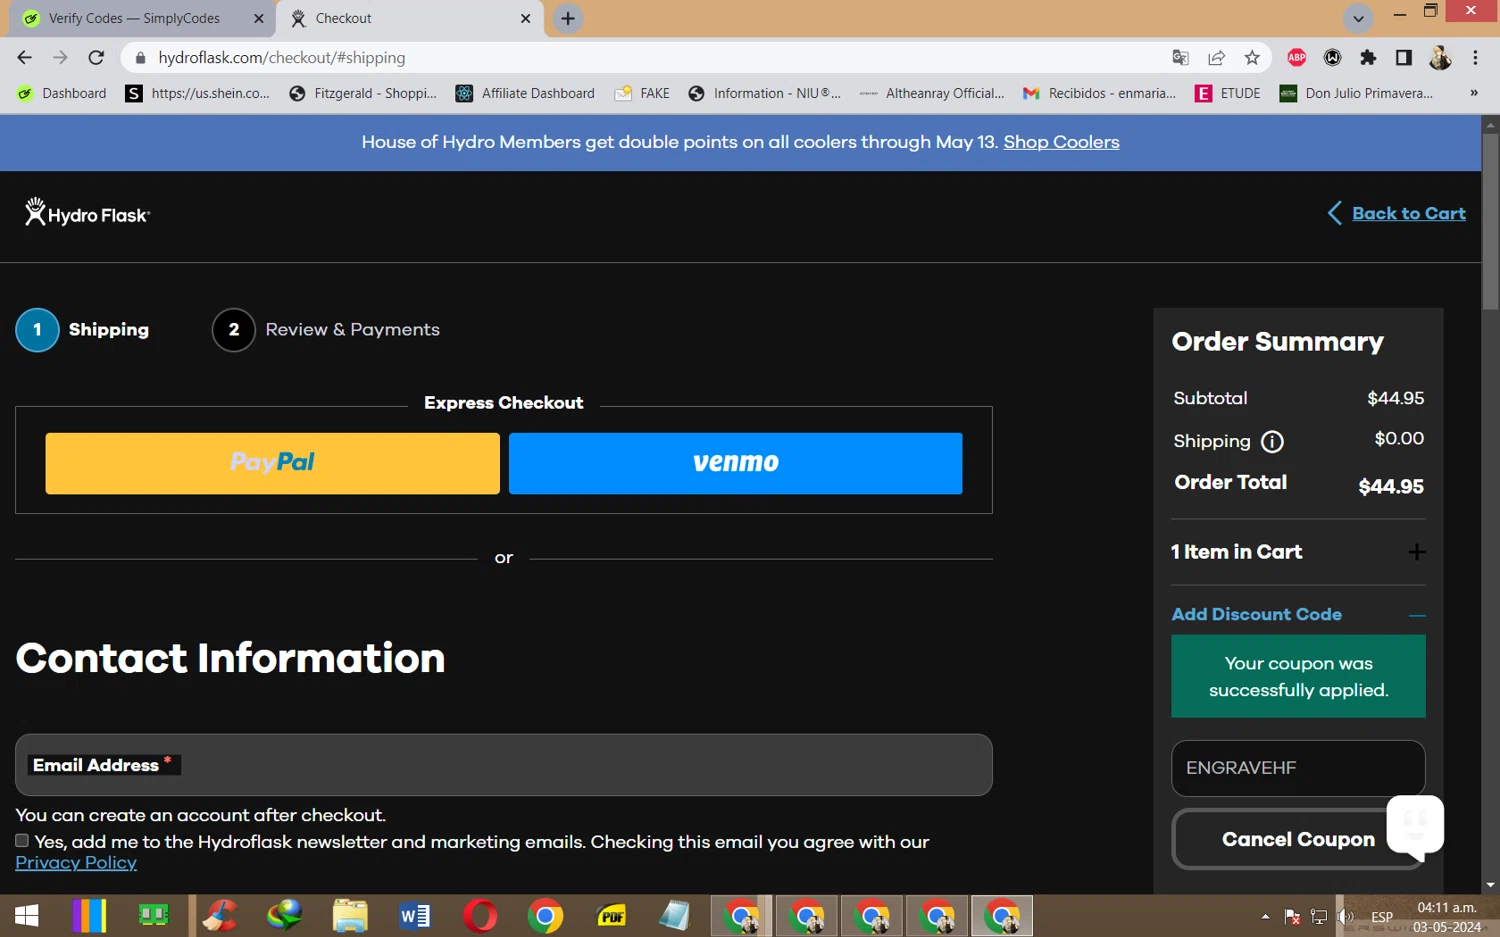Close the SimplyCodes browser tab

[259, 18]
